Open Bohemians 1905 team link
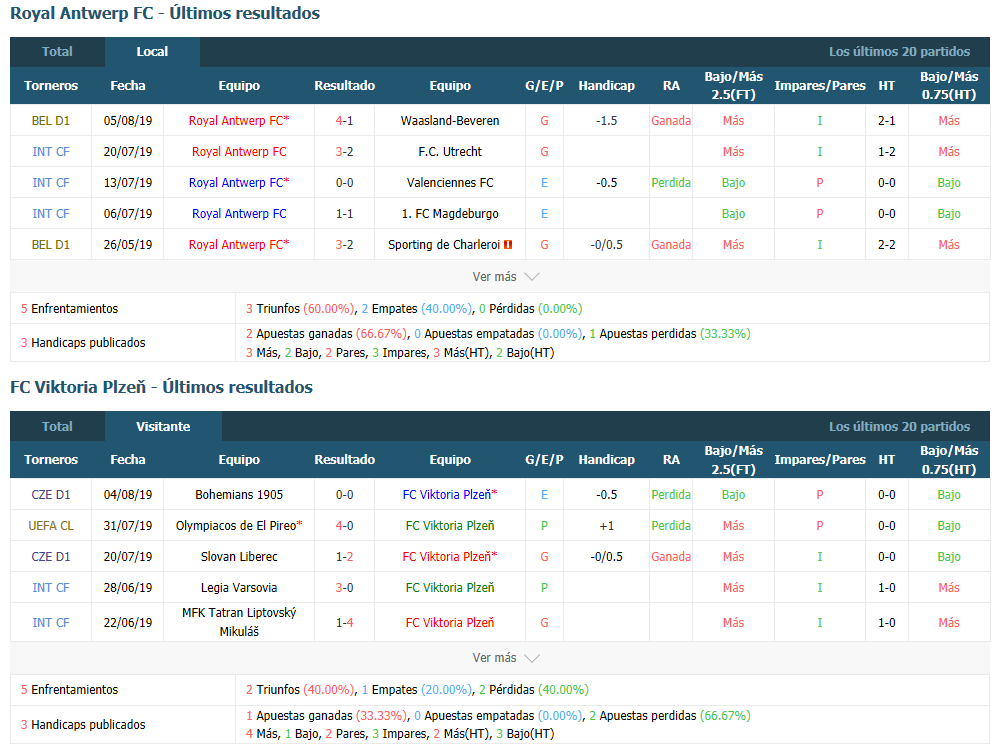999x750 pixels. point(239,494)
